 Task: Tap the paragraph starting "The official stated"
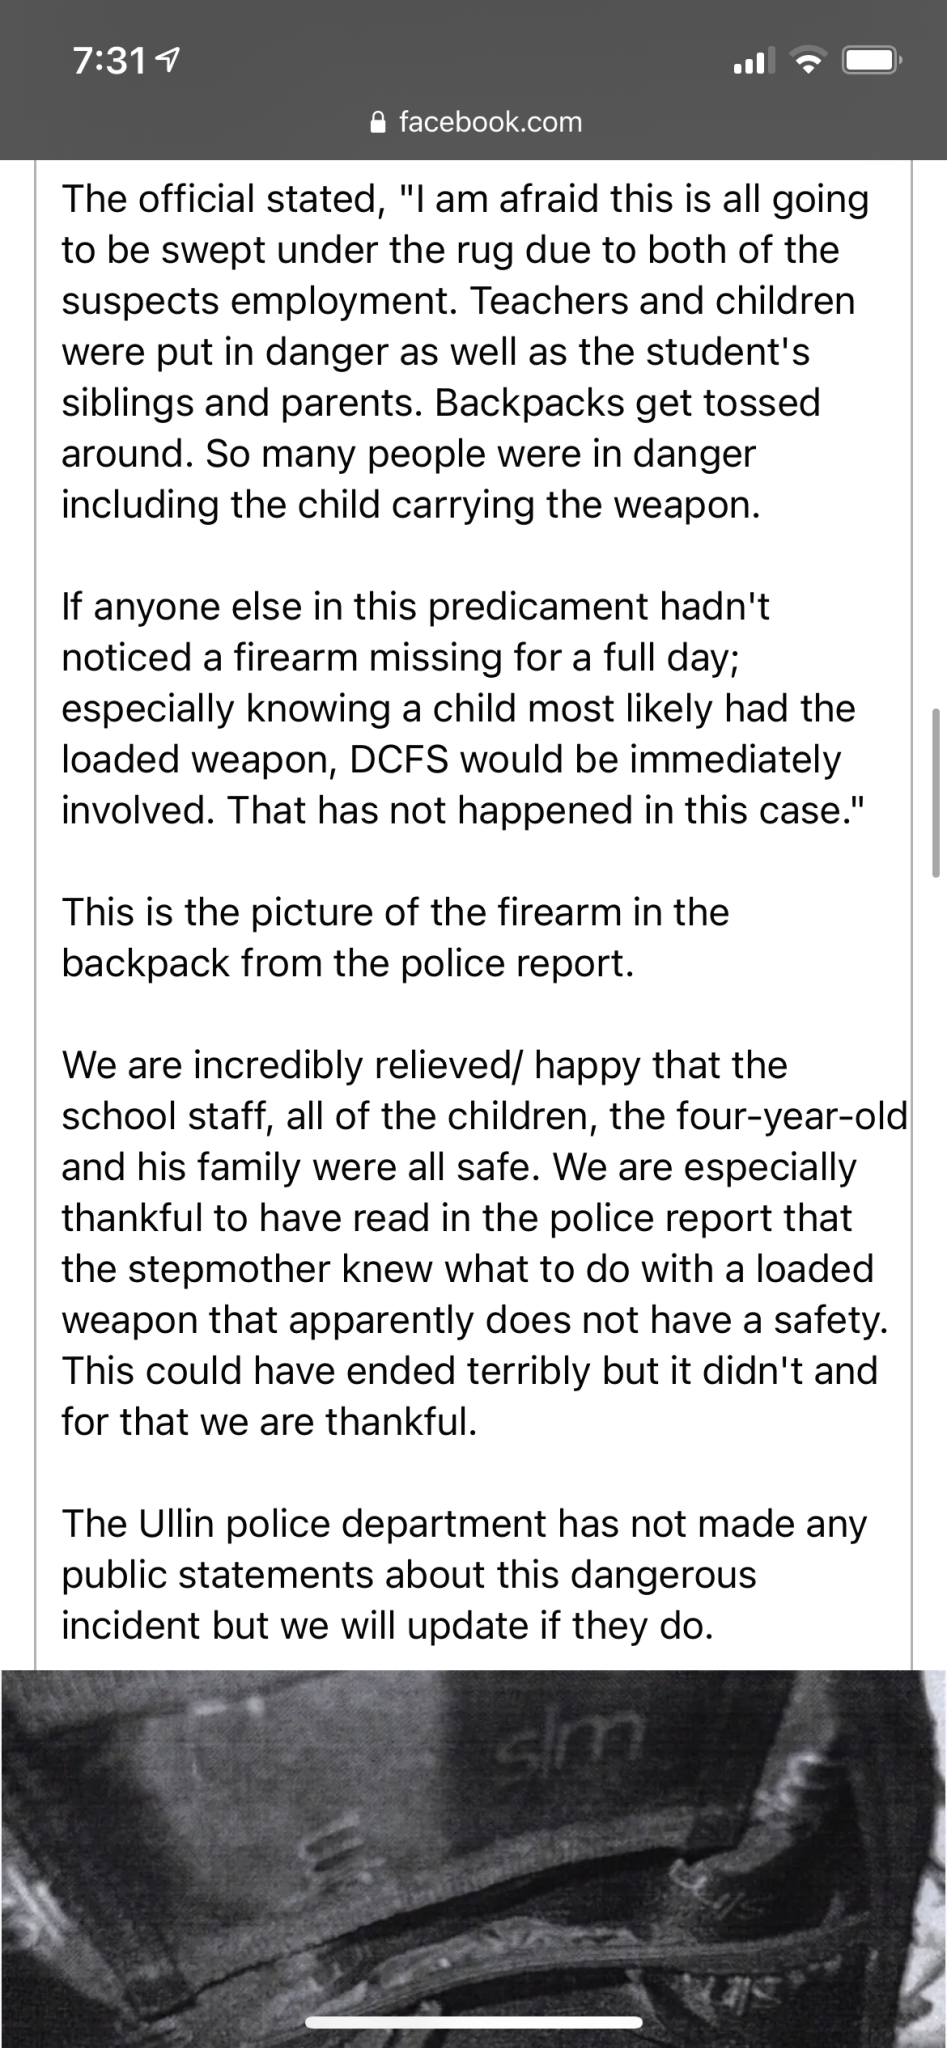(465, 352)
